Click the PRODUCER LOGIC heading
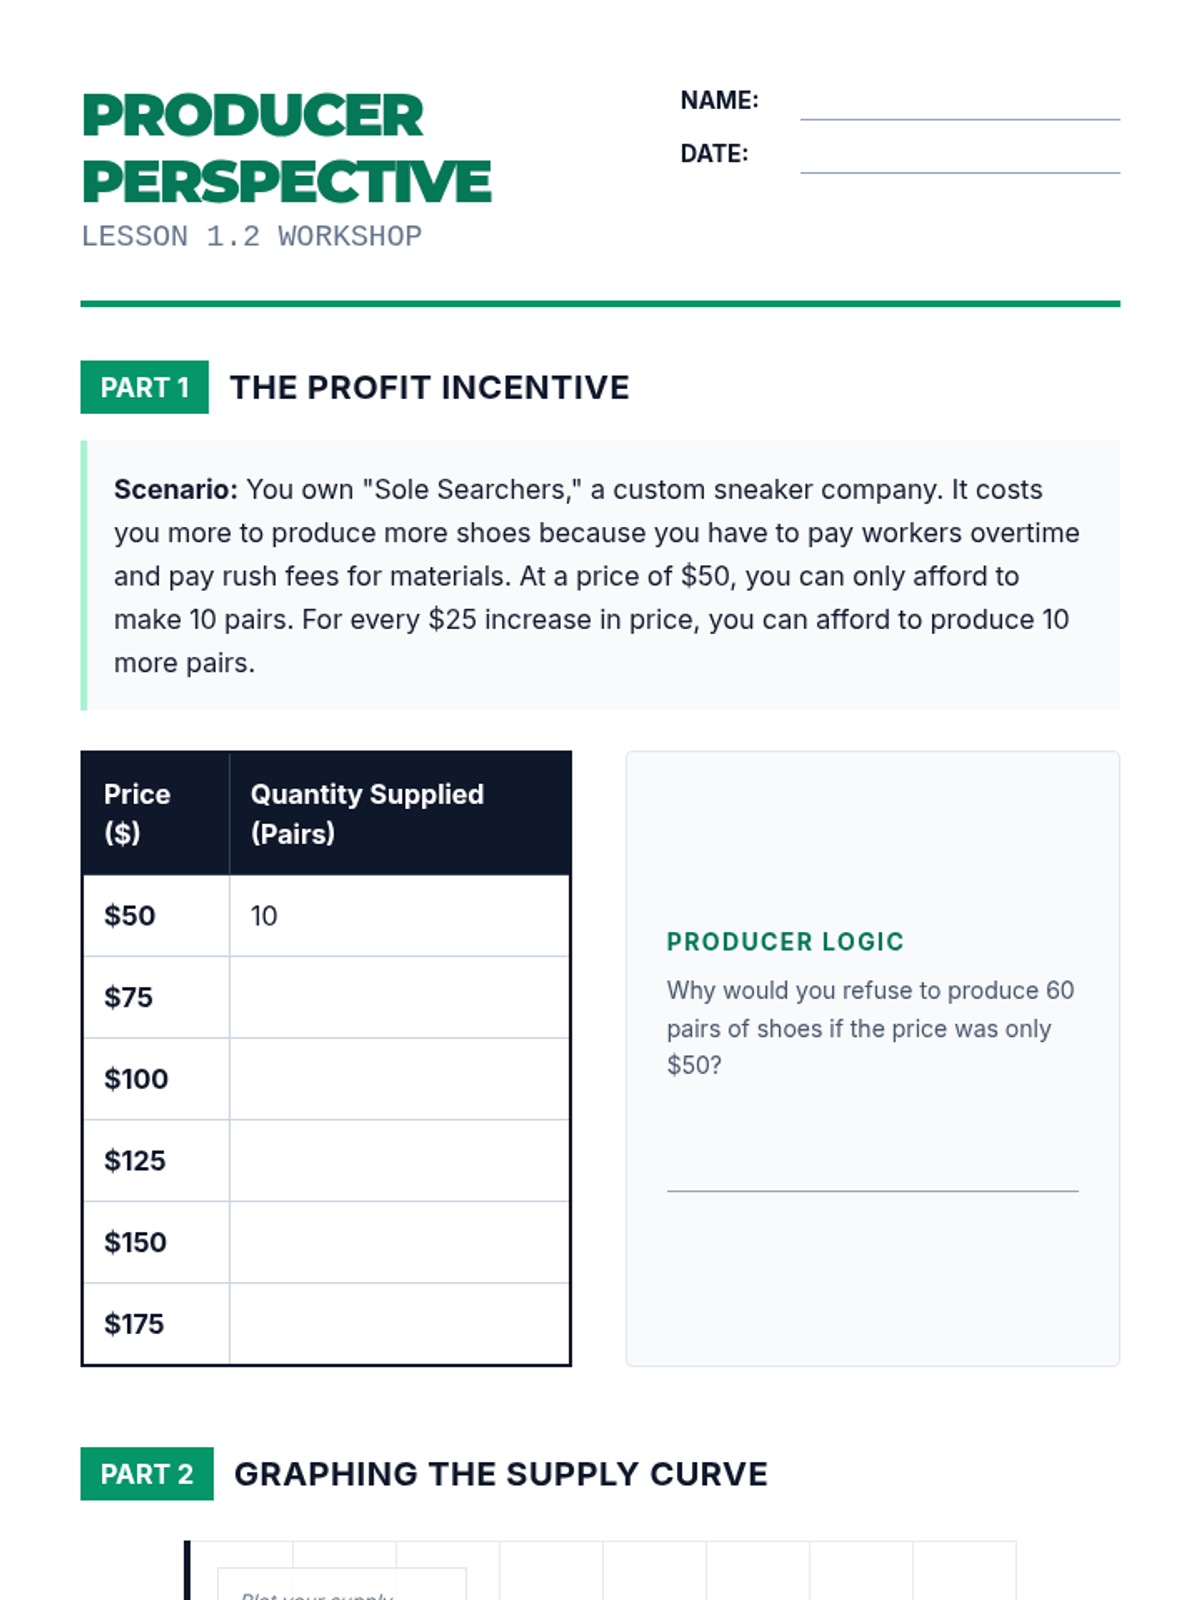1200x1600 pixels. (x=785, y=942)
